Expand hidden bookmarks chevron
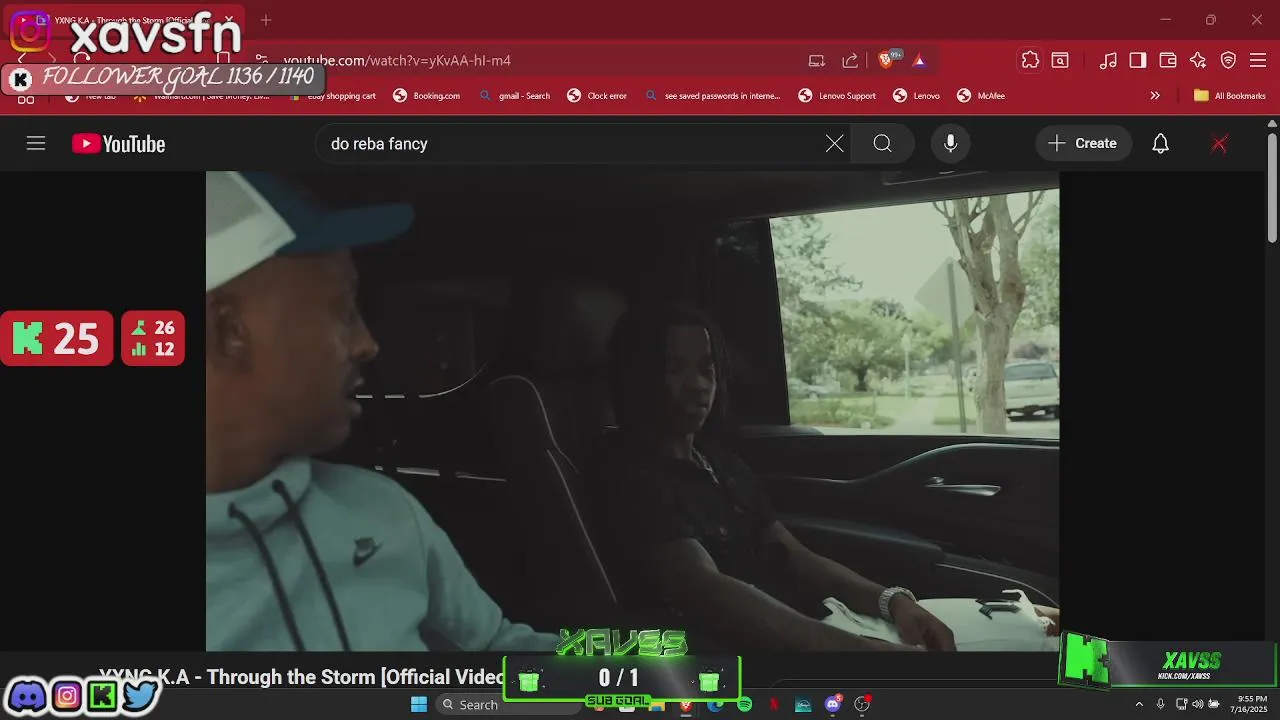The image size is (1280, 720). [1155, 96]
